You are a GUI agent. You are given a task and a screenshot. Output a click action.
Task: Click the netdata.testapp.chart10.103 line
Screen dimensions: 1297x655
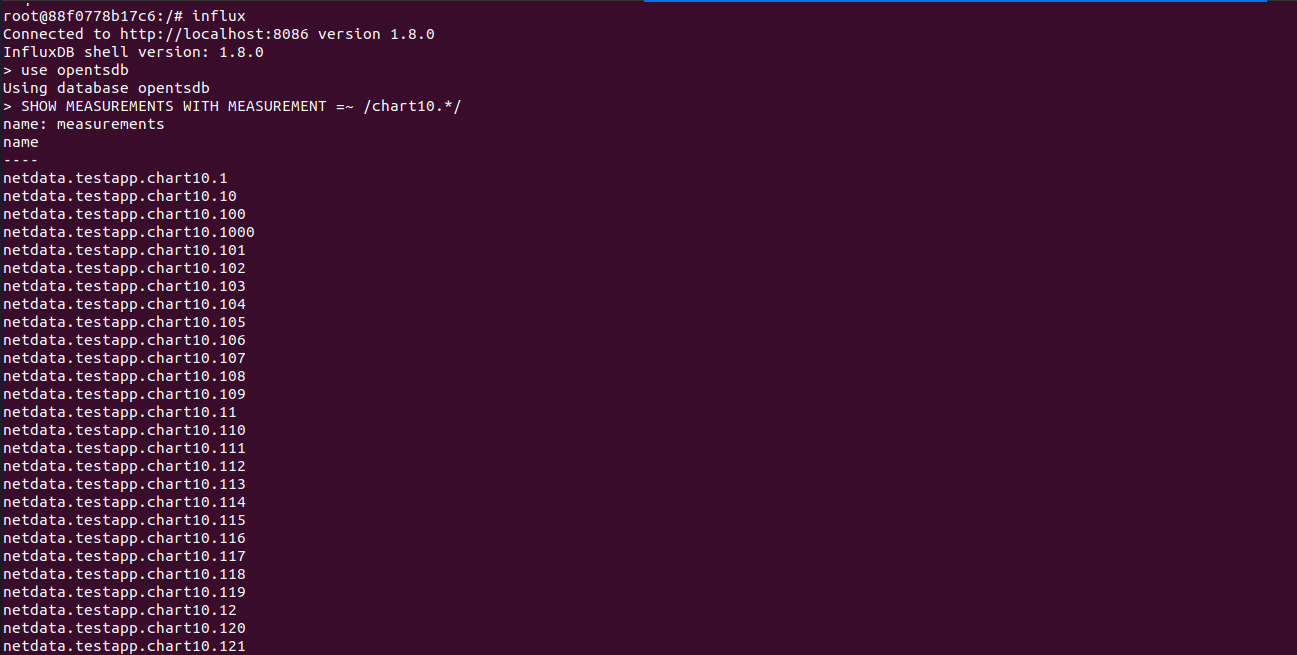124,286
